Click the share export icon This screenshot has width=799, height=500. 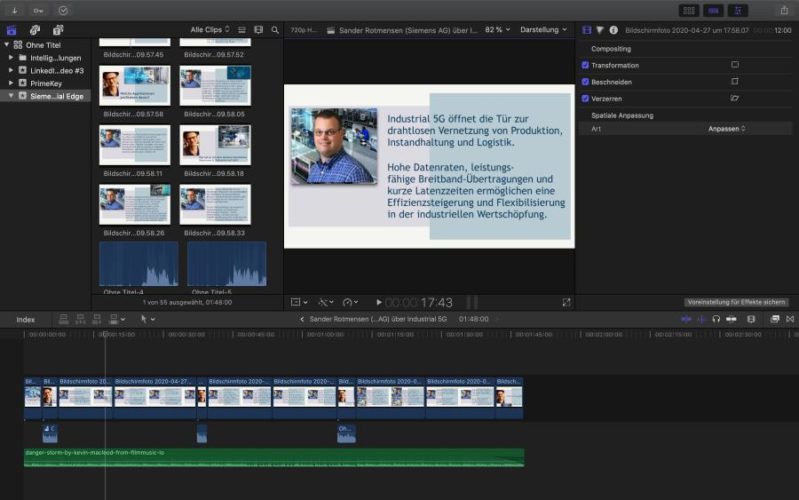click(x=784, y=10)
